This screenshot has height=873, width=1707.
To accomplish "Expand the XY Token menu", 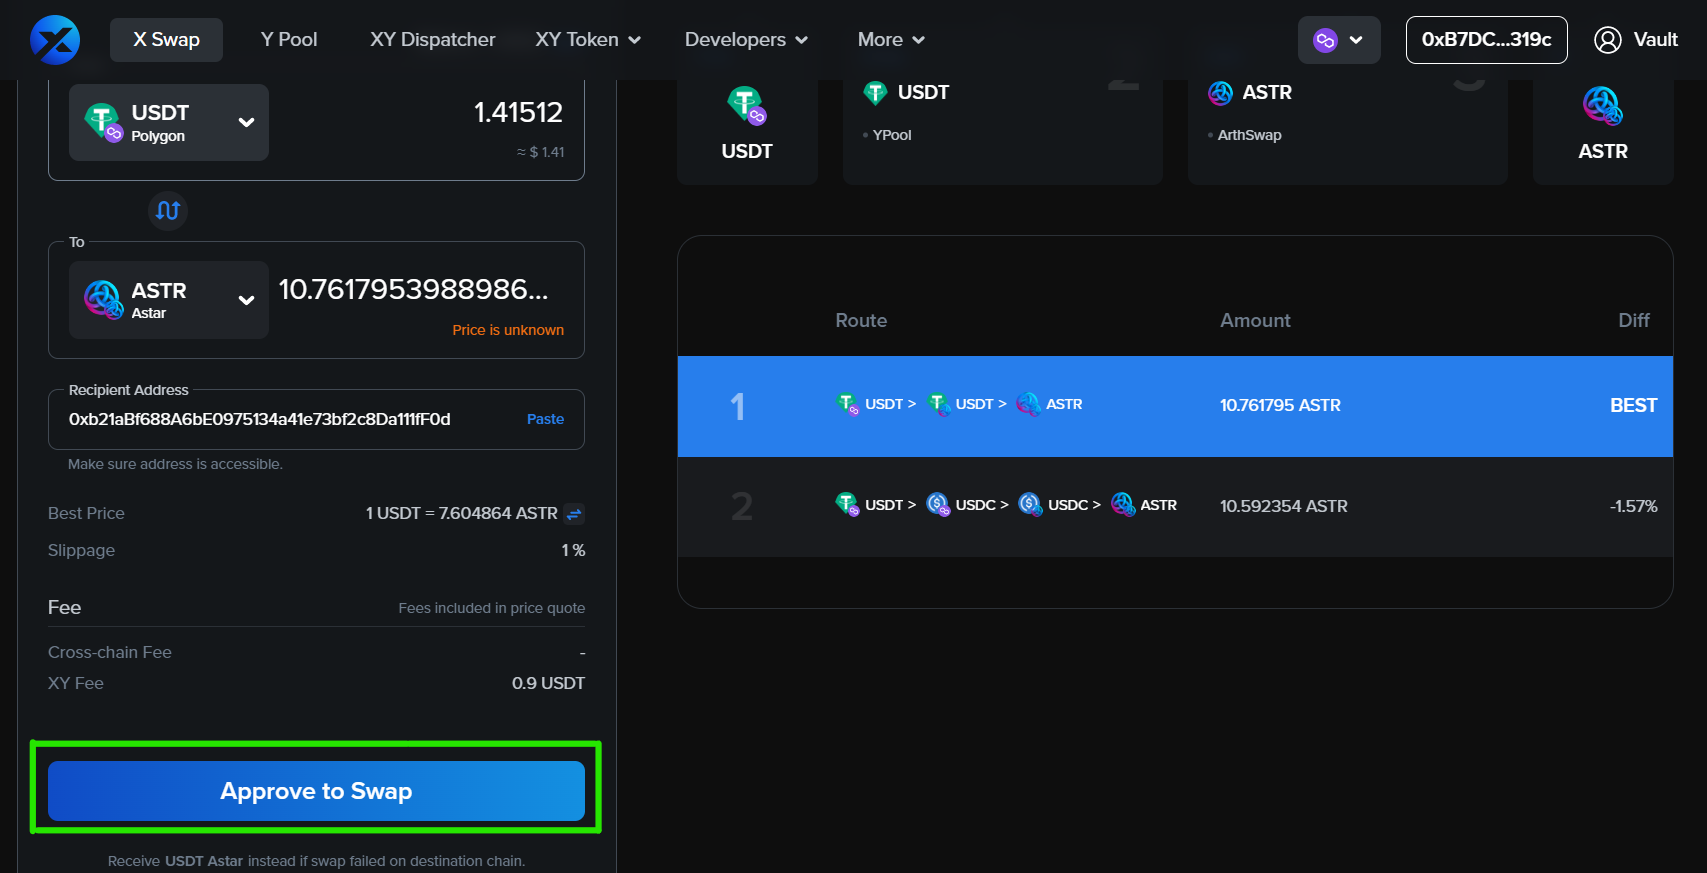I will click(x=588, y=40).
